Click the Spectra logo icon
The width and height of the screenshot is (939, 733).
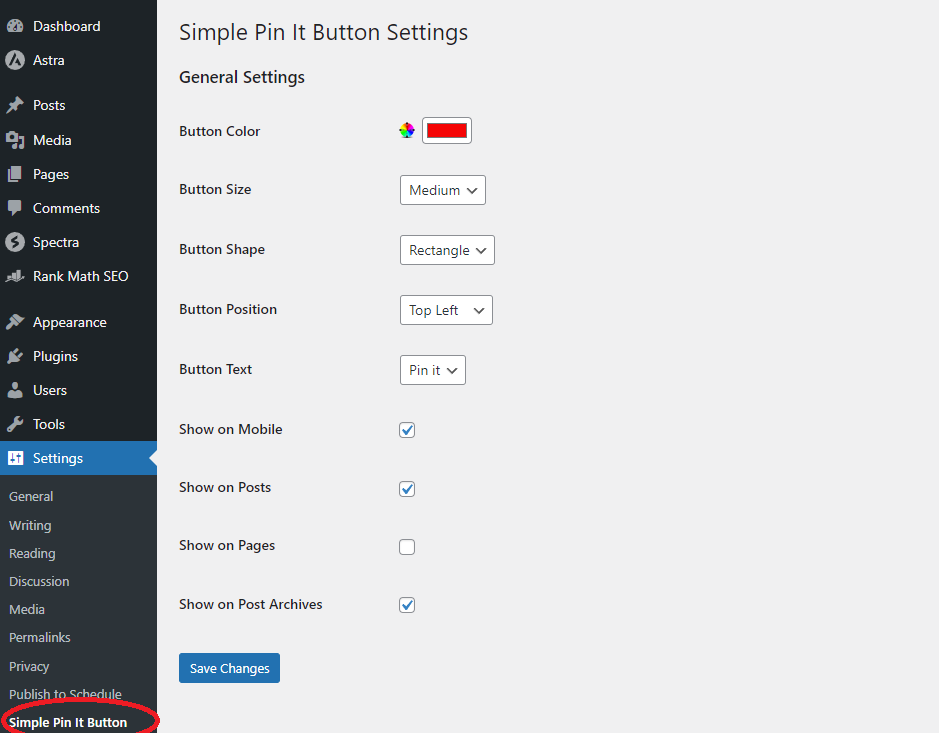pyautogui.click(x=15, y=242)
